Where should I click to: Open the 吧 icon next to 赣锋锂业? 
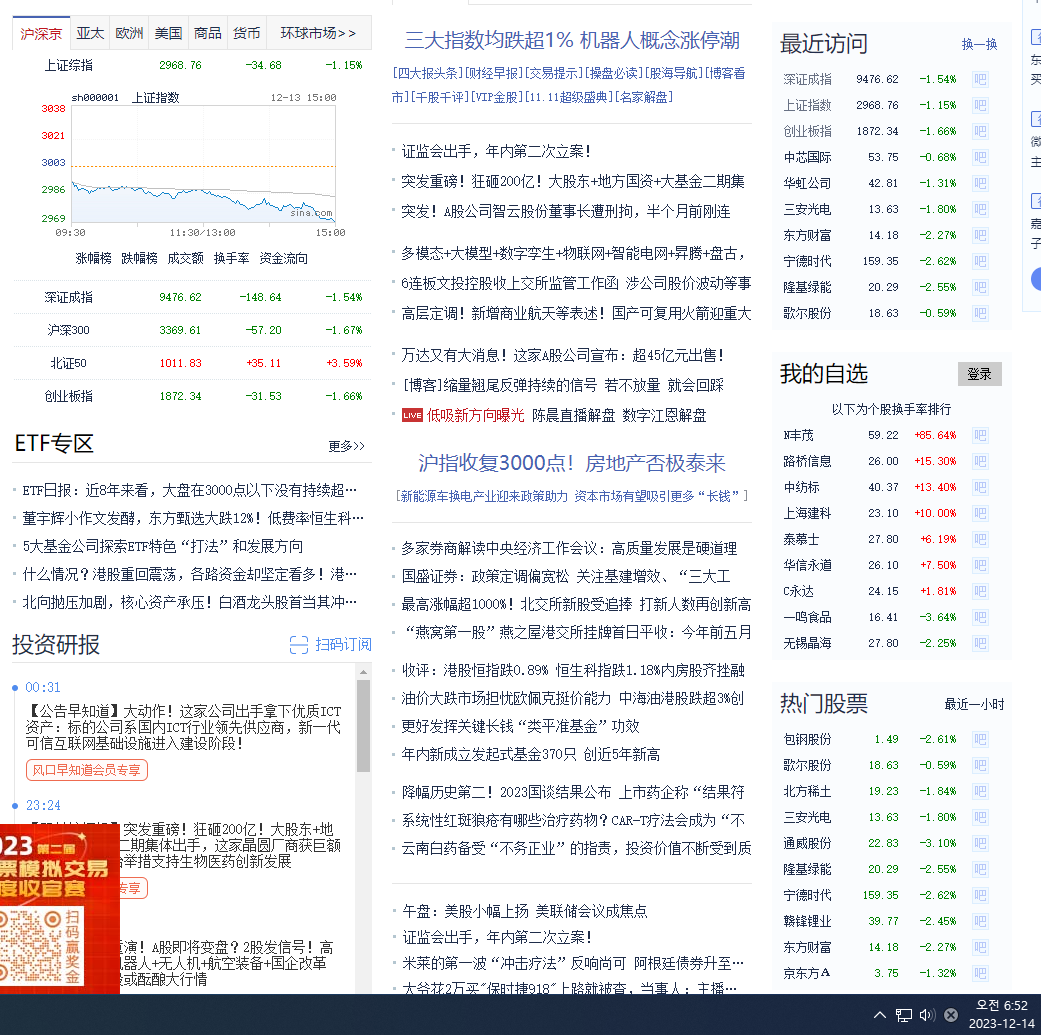[x=980, y=921]
